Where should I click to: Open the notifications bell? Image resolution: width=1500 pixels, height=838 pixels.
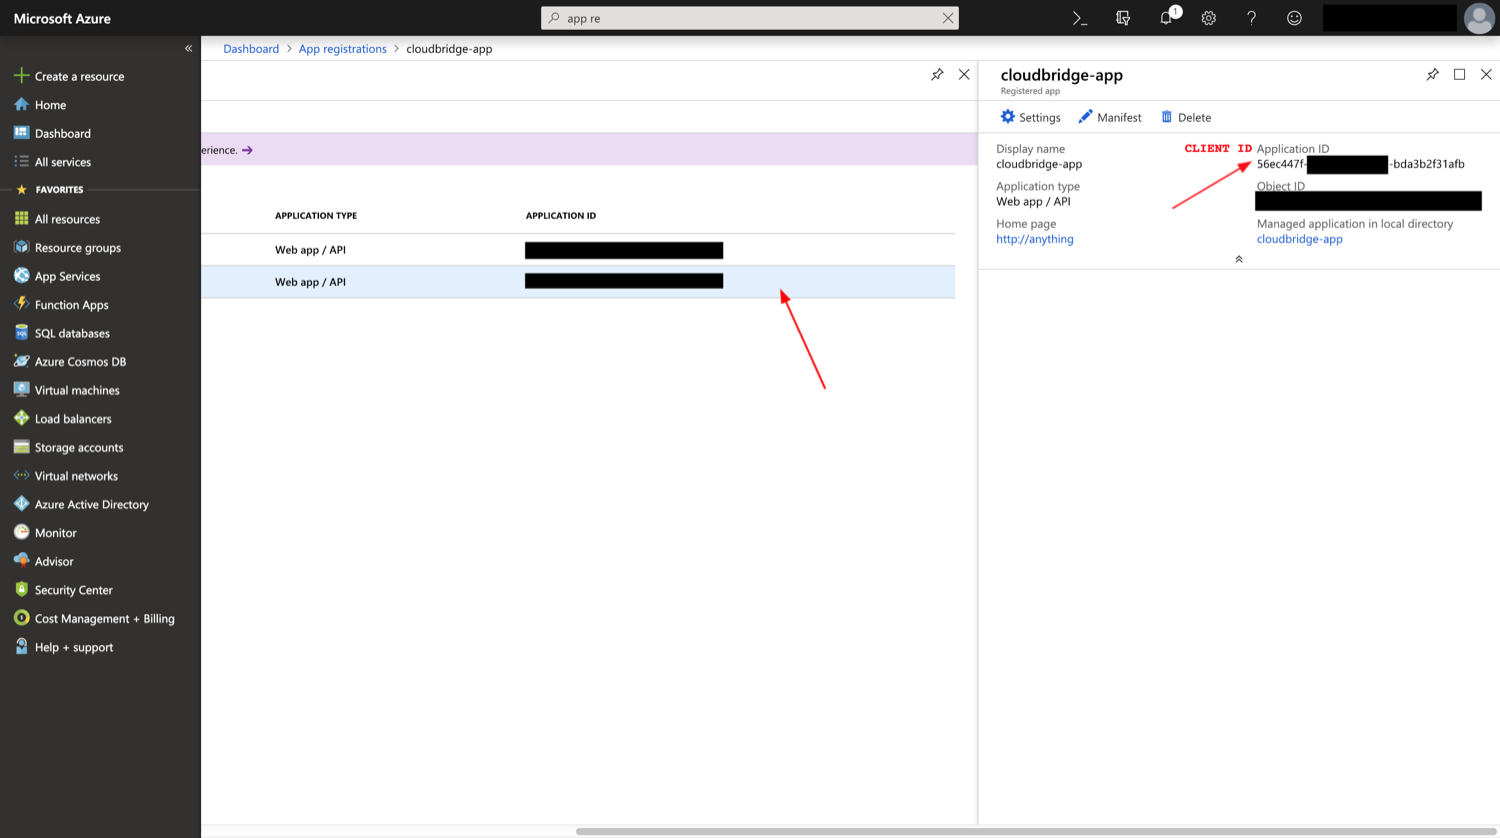1166,18
